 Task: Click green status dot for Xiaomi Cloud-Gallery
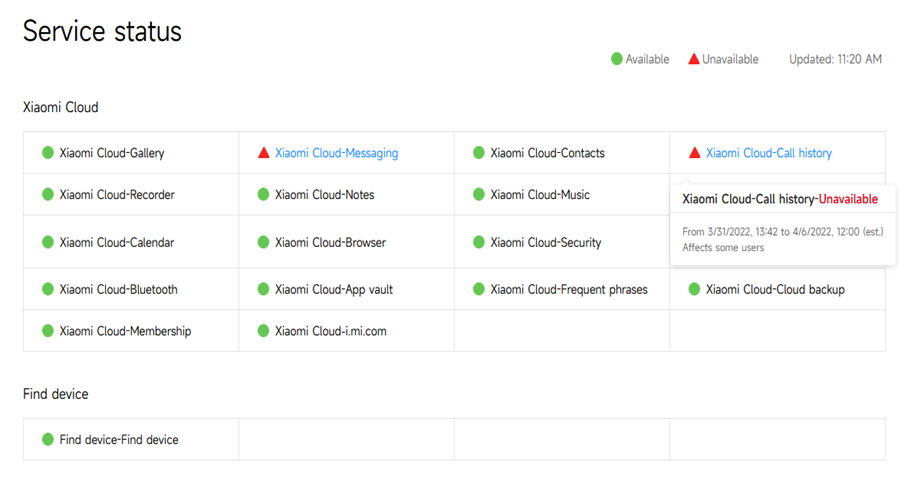click(x=48, y=153)
